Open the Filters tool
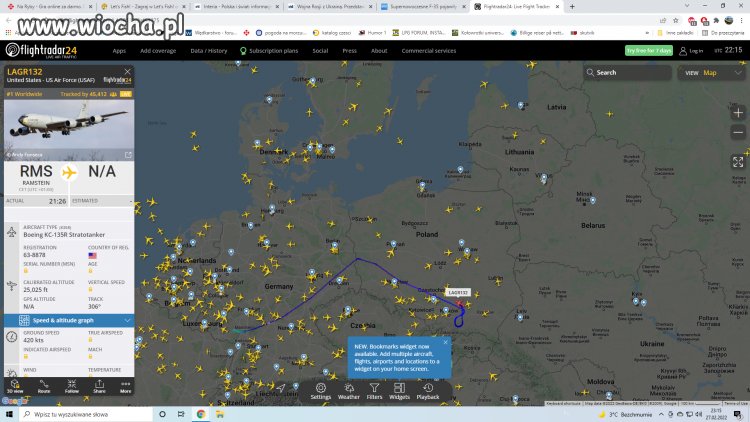 click(x=374, y=391)
